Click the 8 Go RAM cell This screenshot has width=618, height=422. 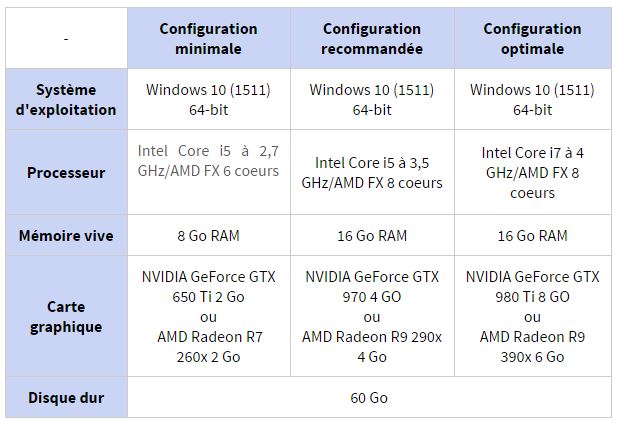click(x=209, y=235)
